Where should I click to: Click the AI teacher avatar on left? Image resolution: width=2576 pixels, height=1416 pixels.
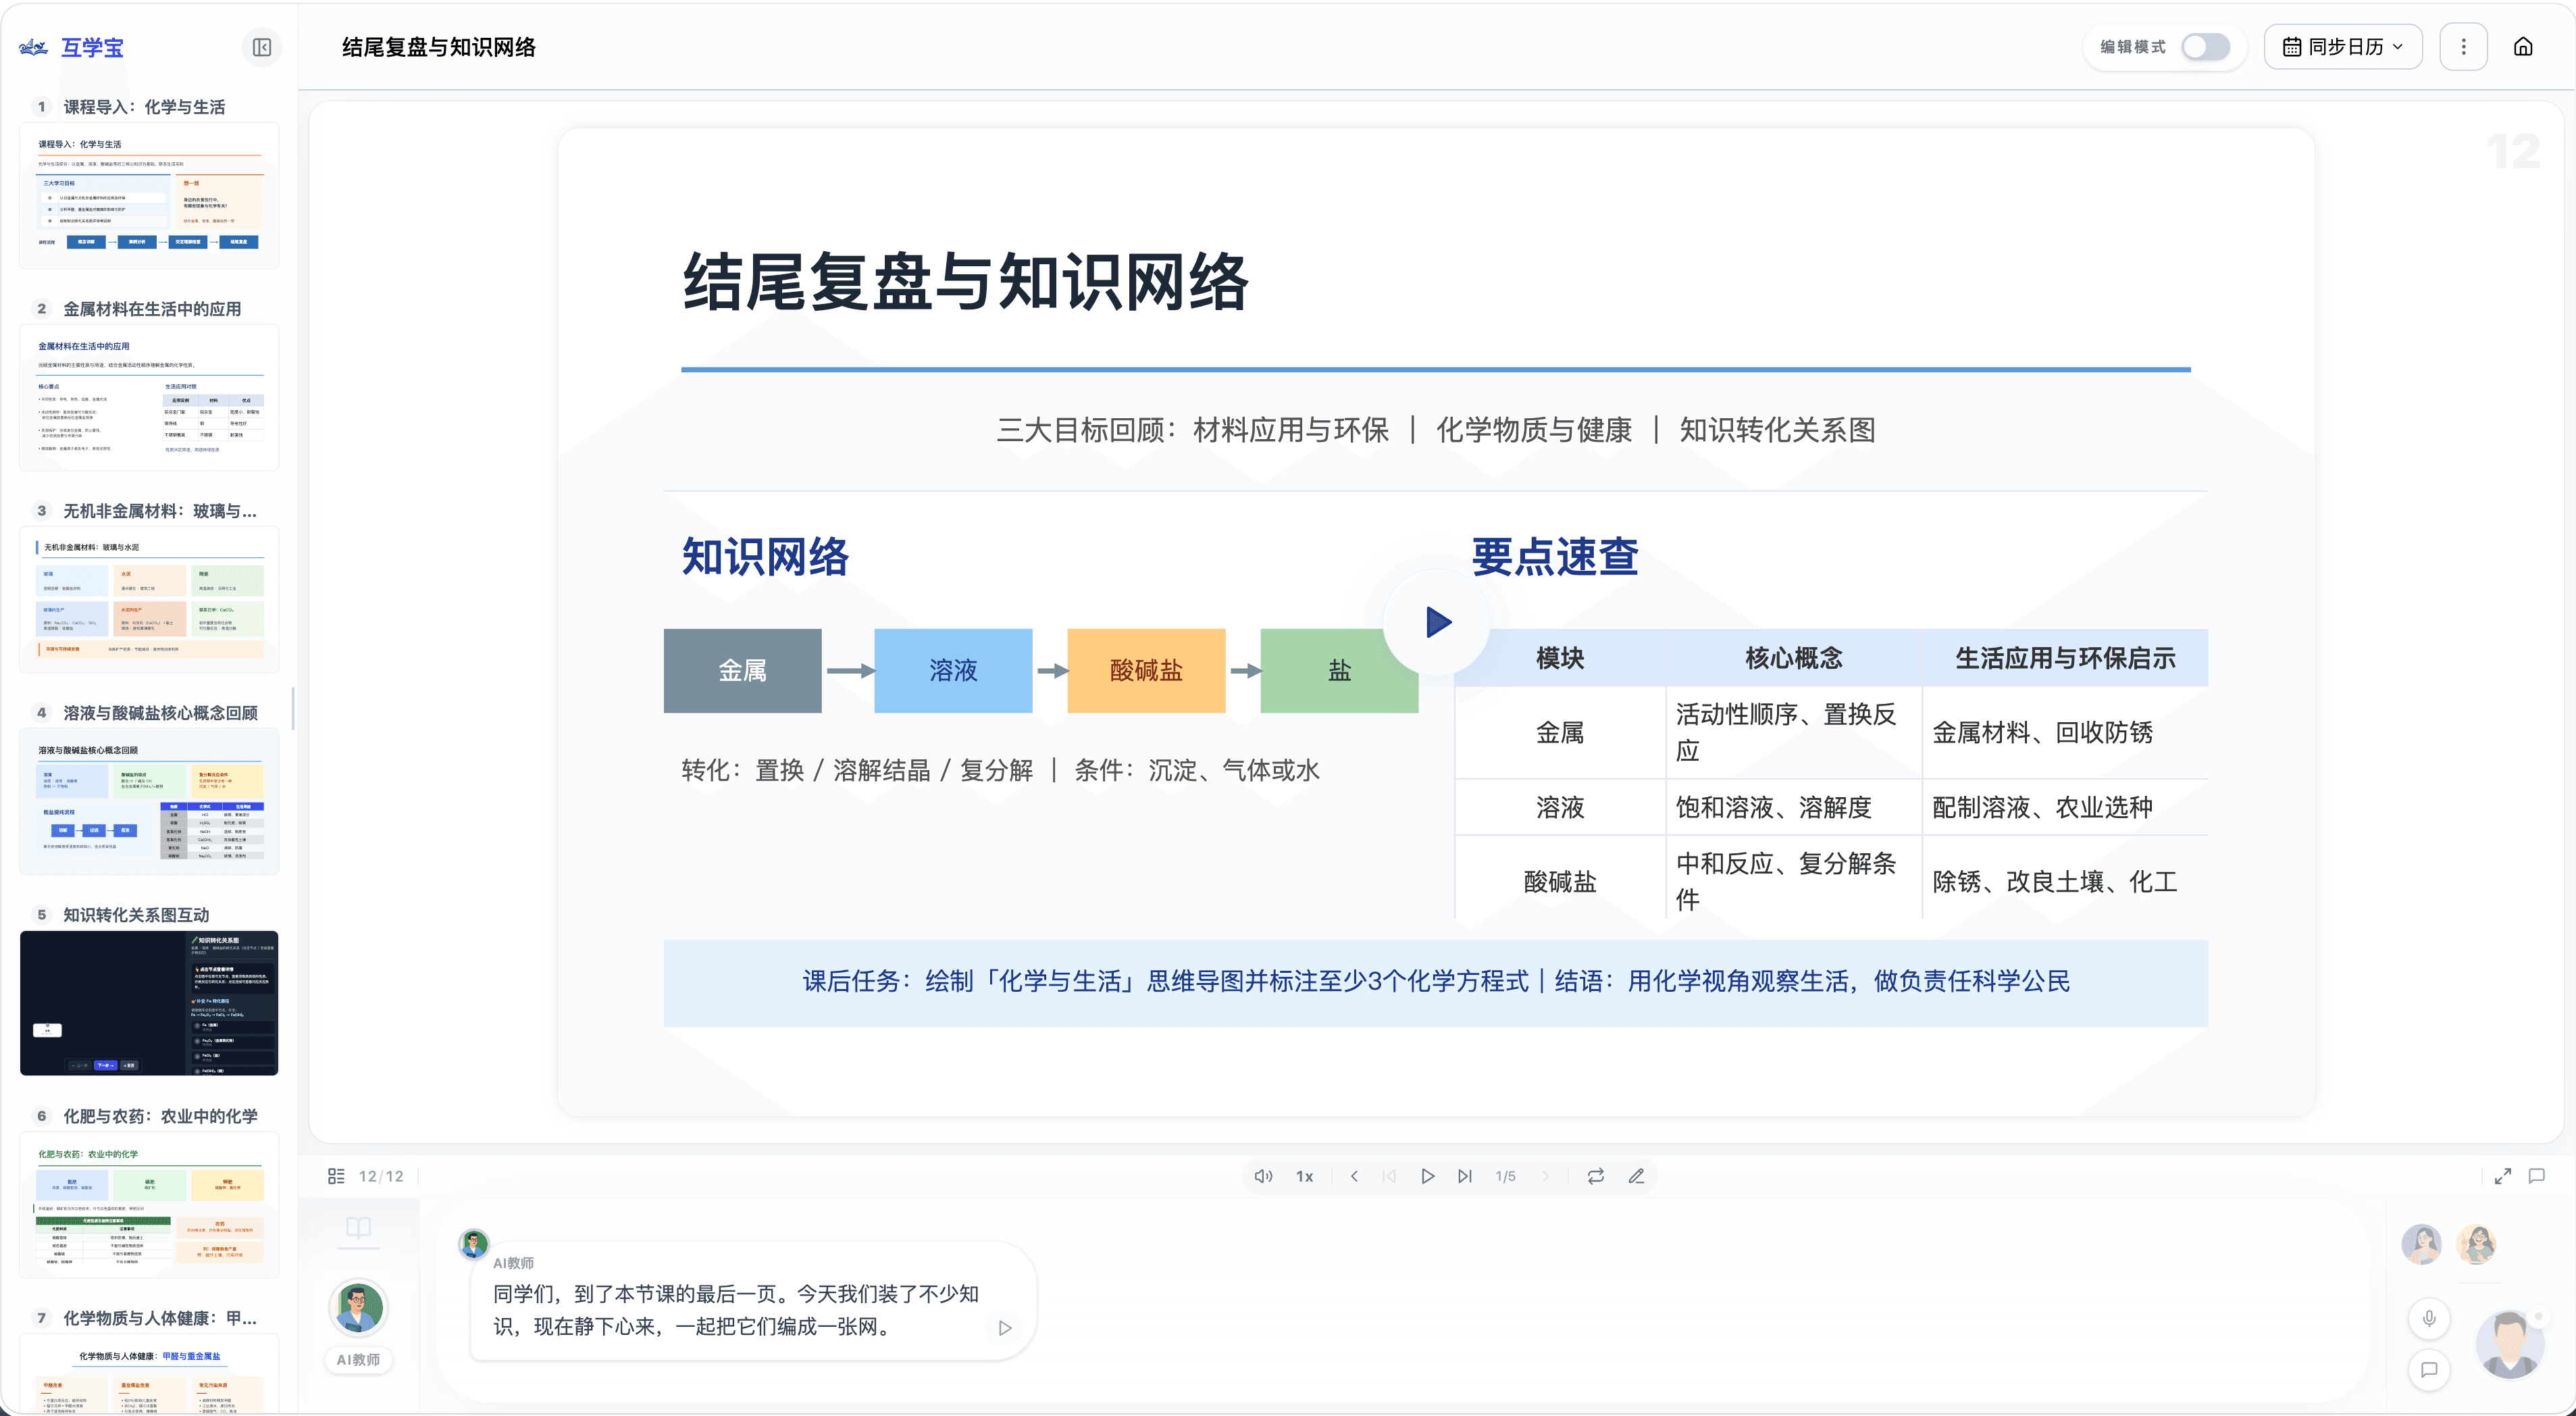pyautogui.click(x=358, y=1308)
